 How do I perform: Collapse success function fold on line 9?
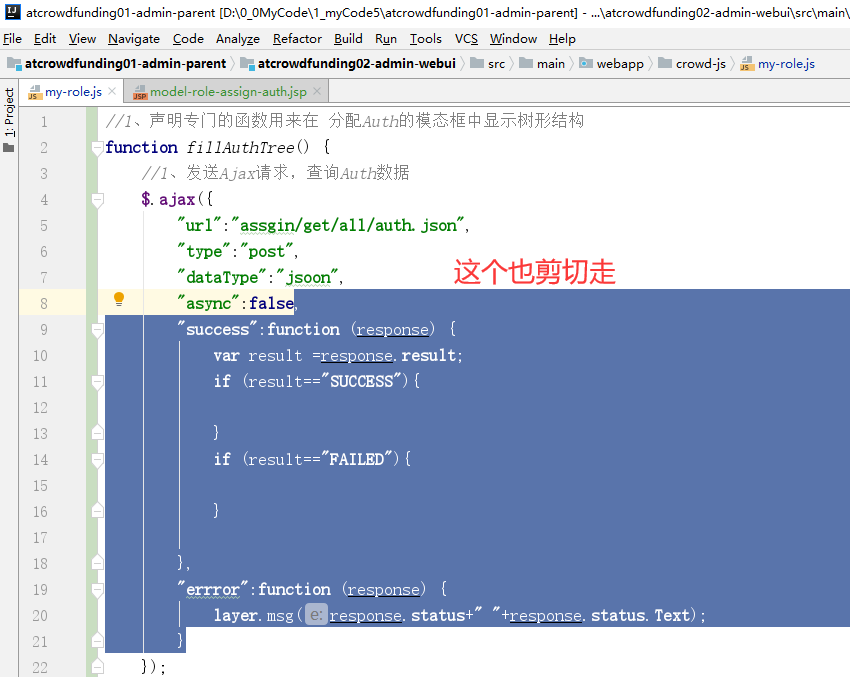[x=98, y=330]
